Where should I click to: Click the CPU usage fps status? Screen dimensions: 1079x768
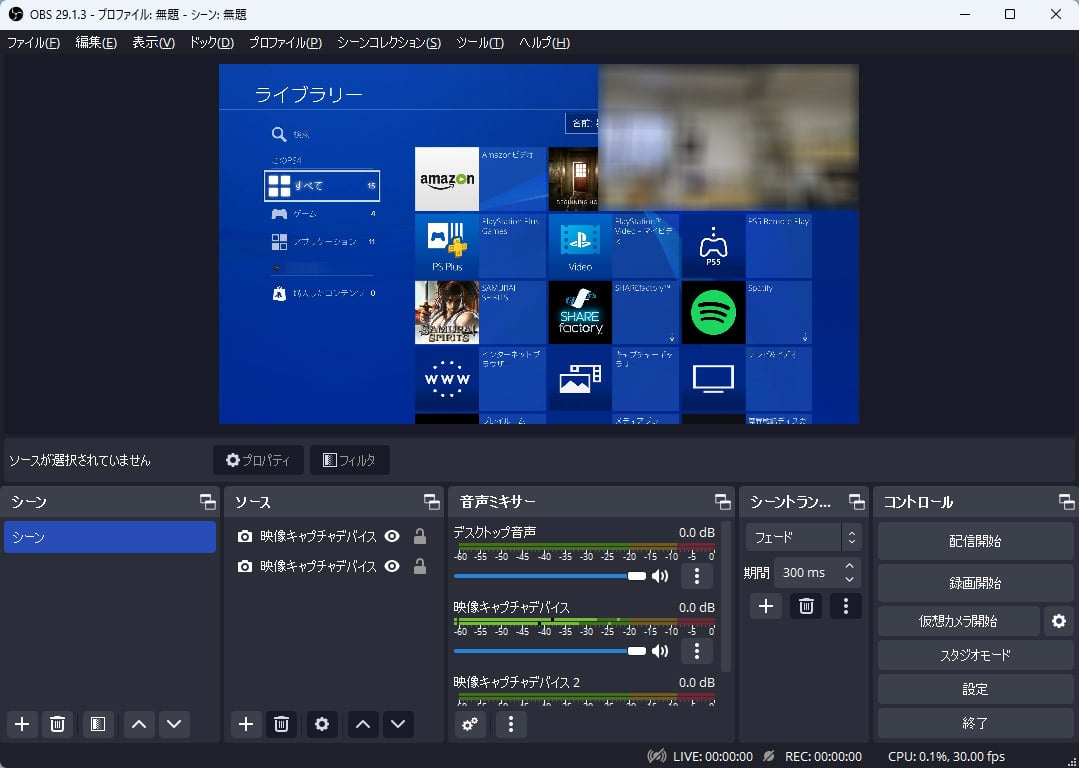946,756
